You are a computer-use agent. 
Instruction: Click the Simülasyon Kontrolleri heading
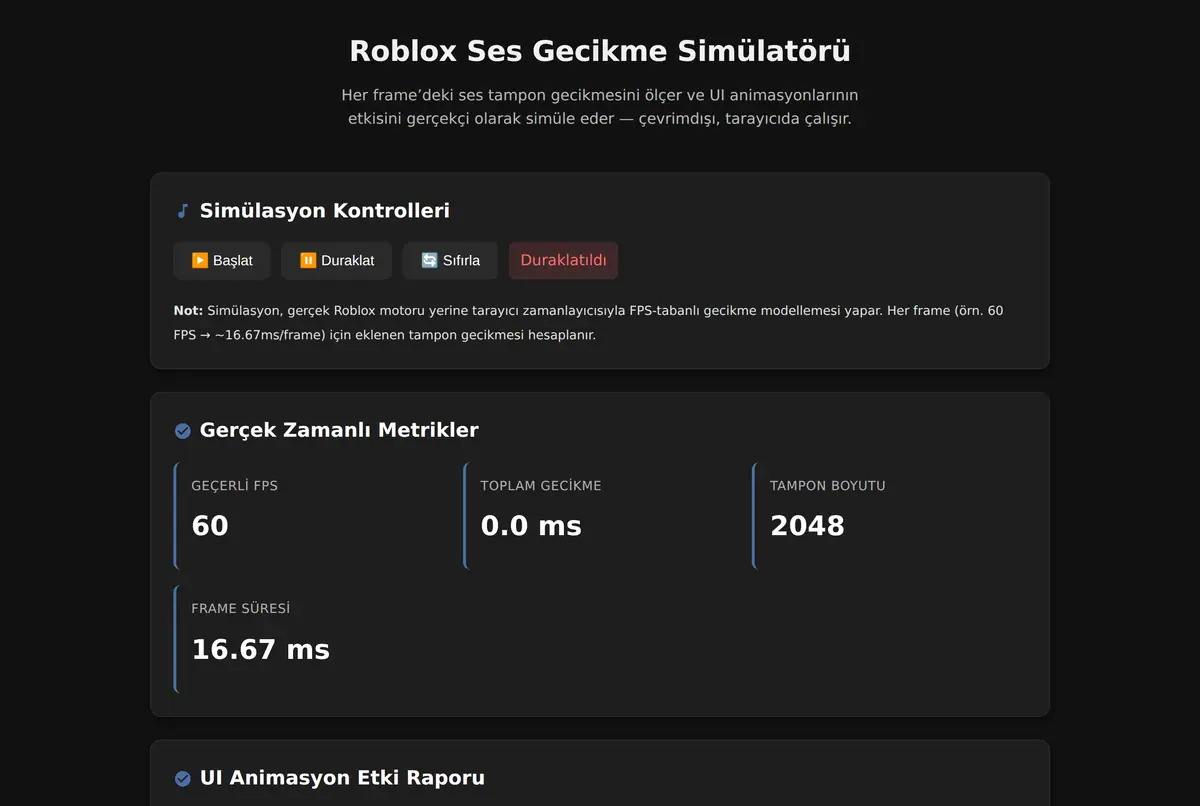pyautogui.click(x=325, y=211)
